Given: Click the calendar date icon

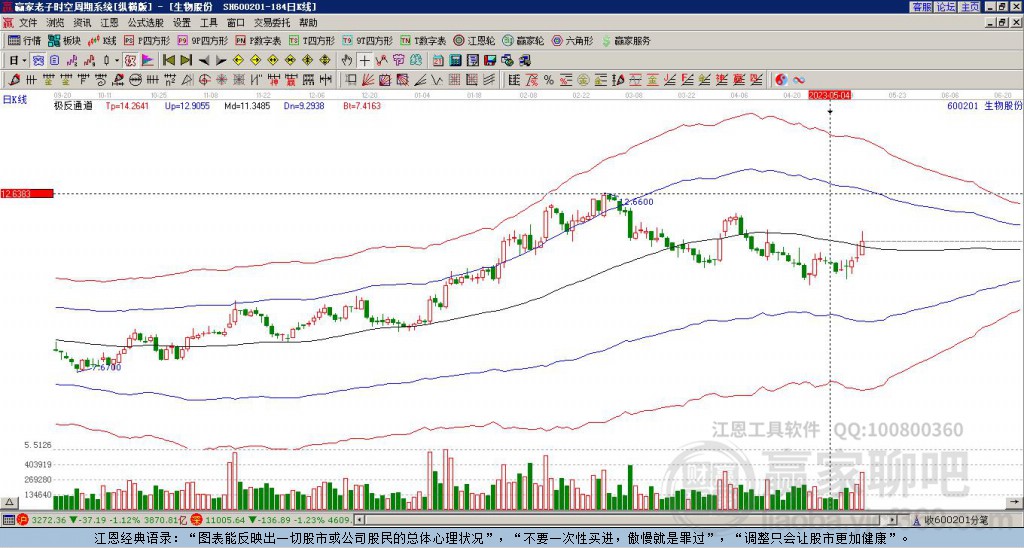Looking at the screenshot, I should (438, 61).
